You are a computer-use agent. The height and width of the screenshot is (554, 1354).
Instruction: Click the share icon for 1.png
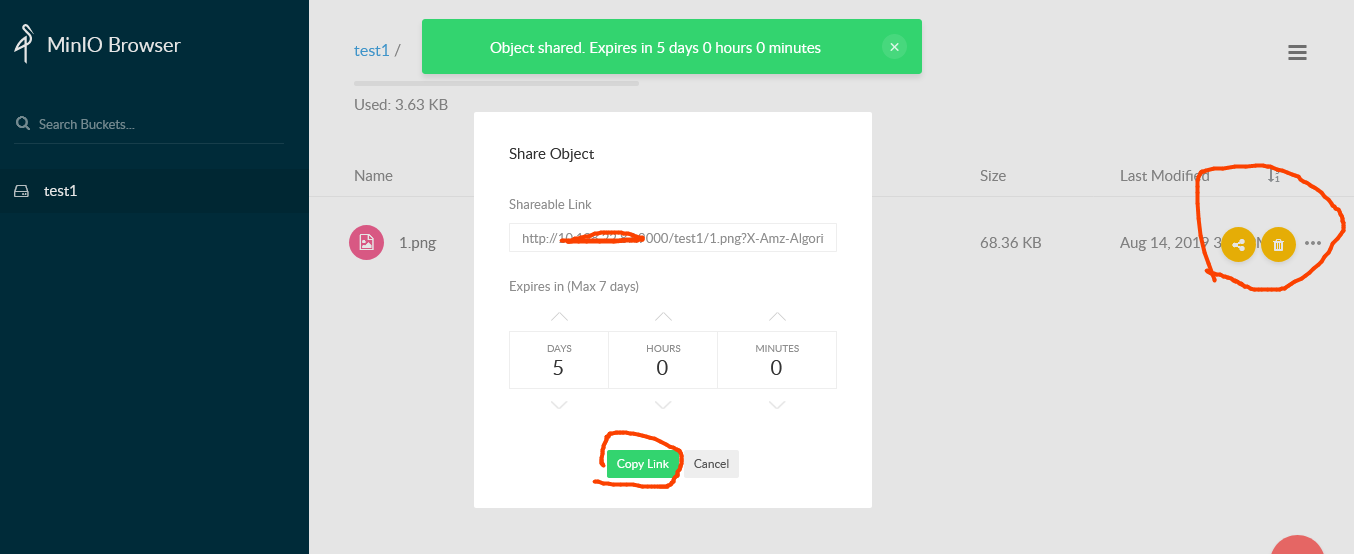[x=1239, y=244]
